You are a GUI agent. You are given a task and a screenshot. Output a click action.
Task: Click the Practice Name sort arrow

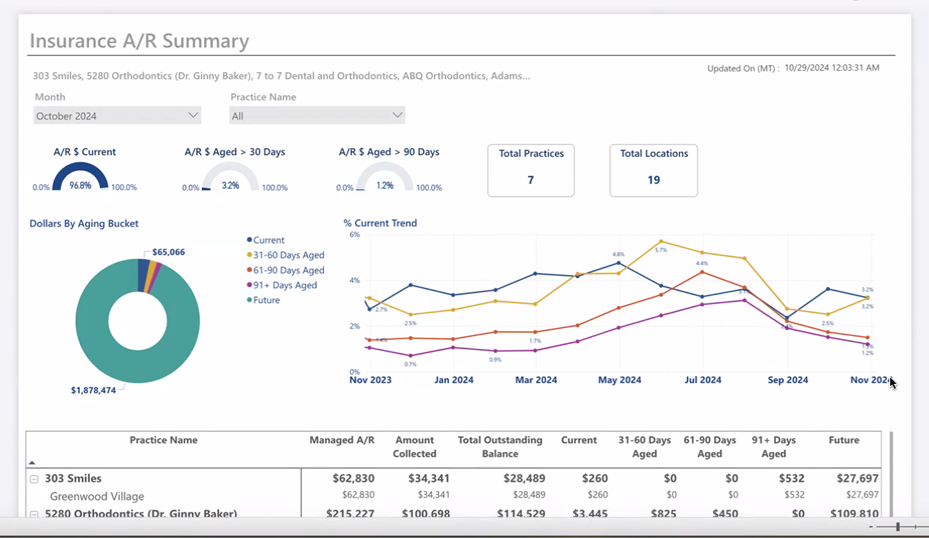click(x=32, y=462)
